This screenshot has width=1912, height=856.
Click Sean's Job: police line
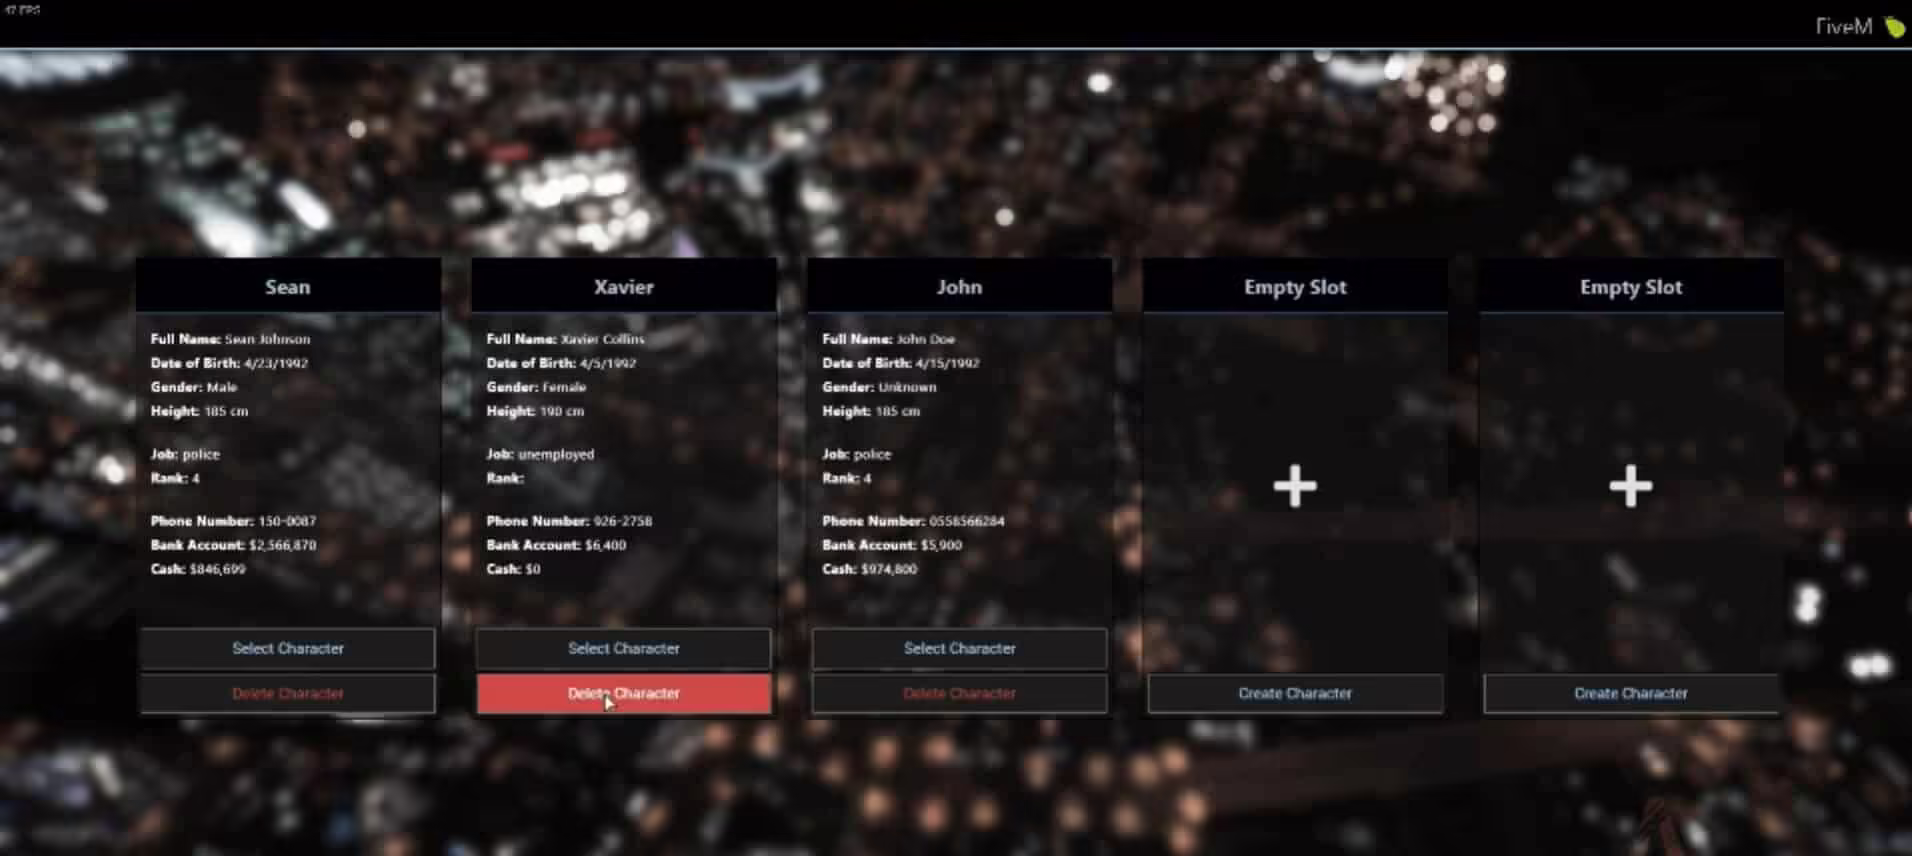185,454
